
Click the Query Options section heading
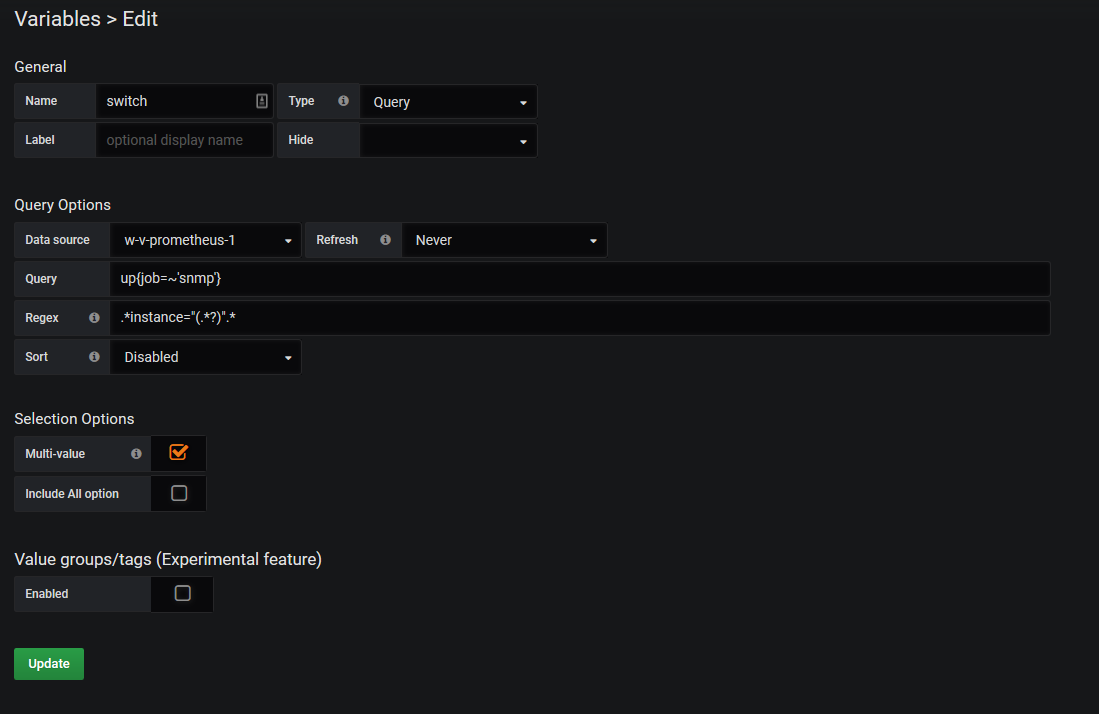tap(62, 205)
